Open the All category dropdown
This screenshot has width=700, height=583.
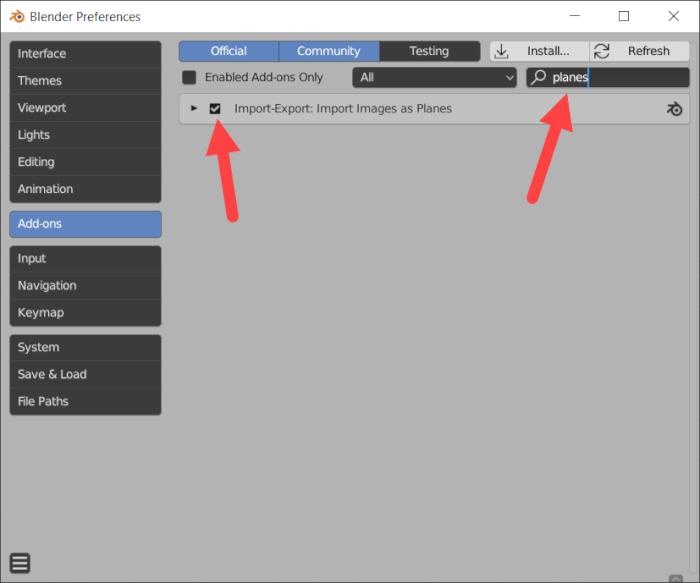pyautogui.click(x=434, y=77)
